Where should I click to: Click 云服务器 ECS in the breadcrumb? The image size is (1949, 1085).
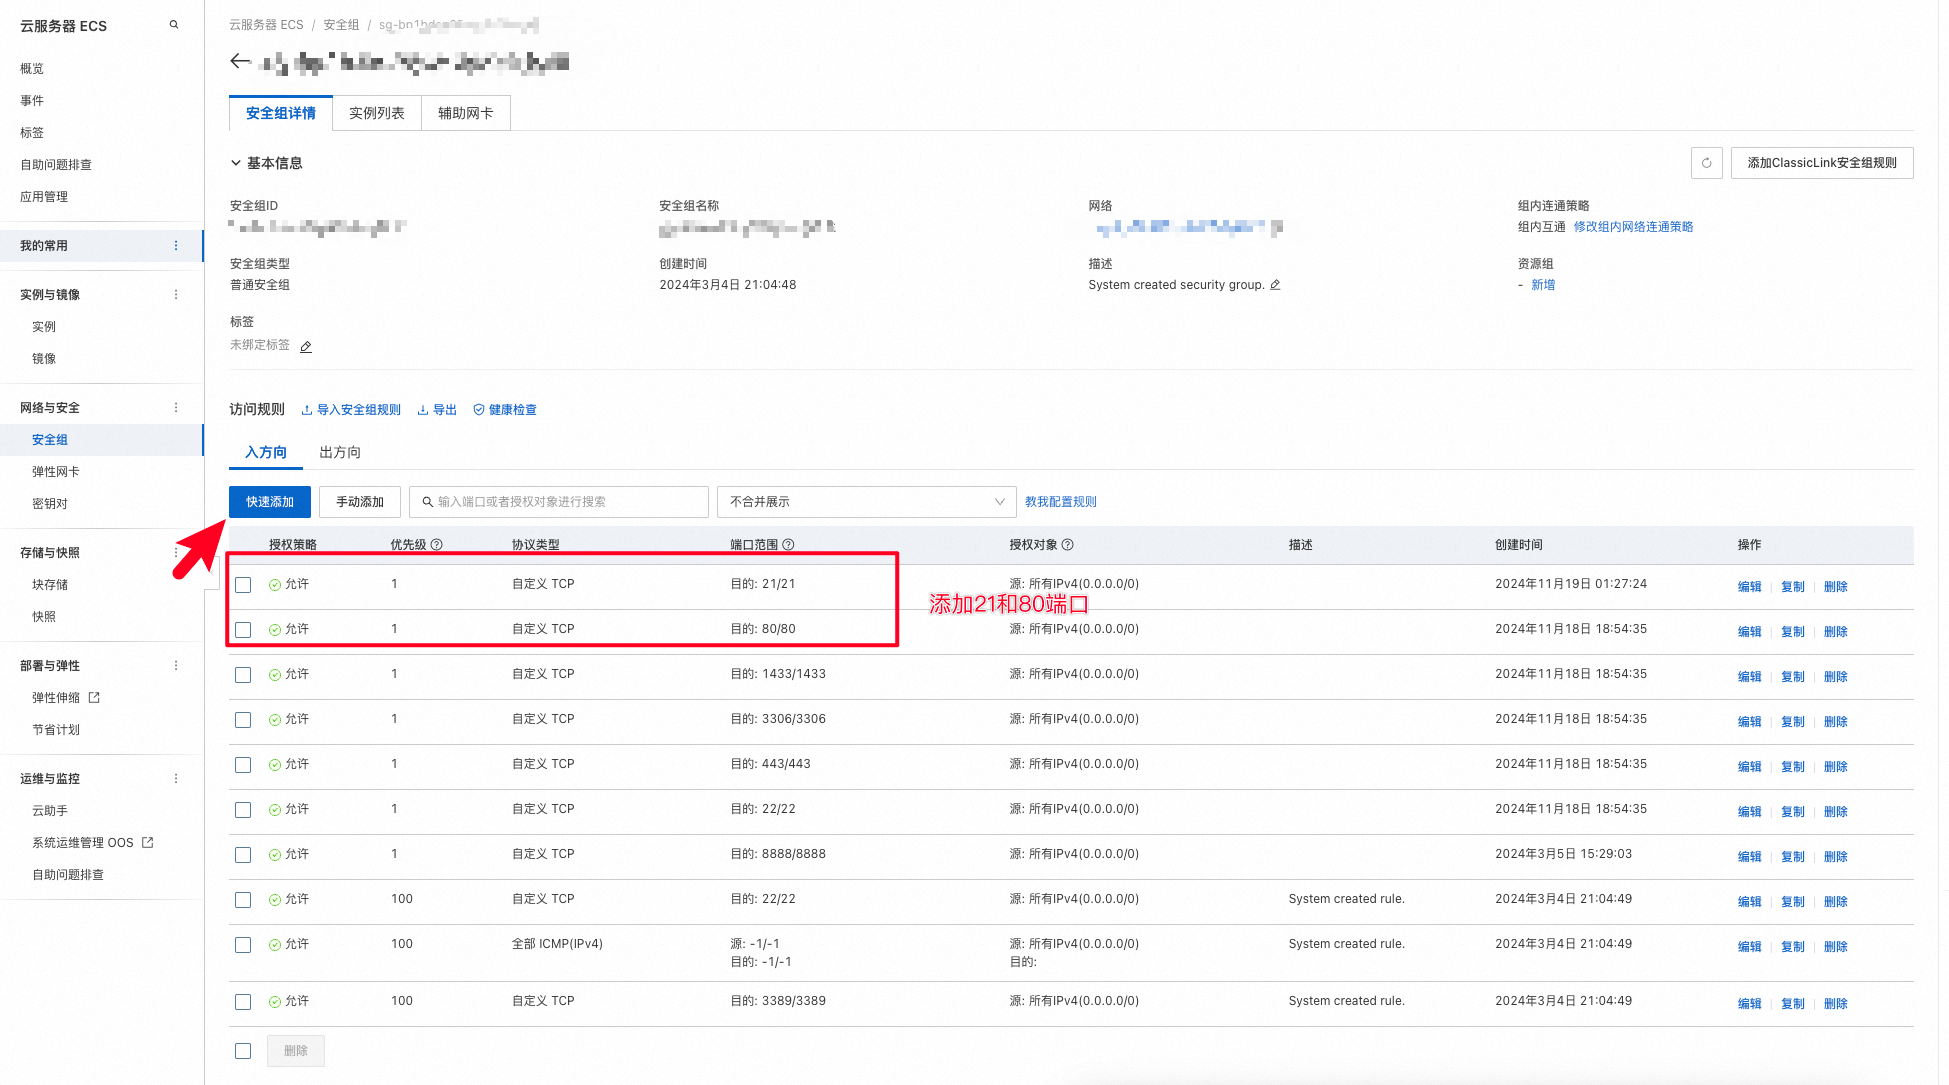coord(266,25)
